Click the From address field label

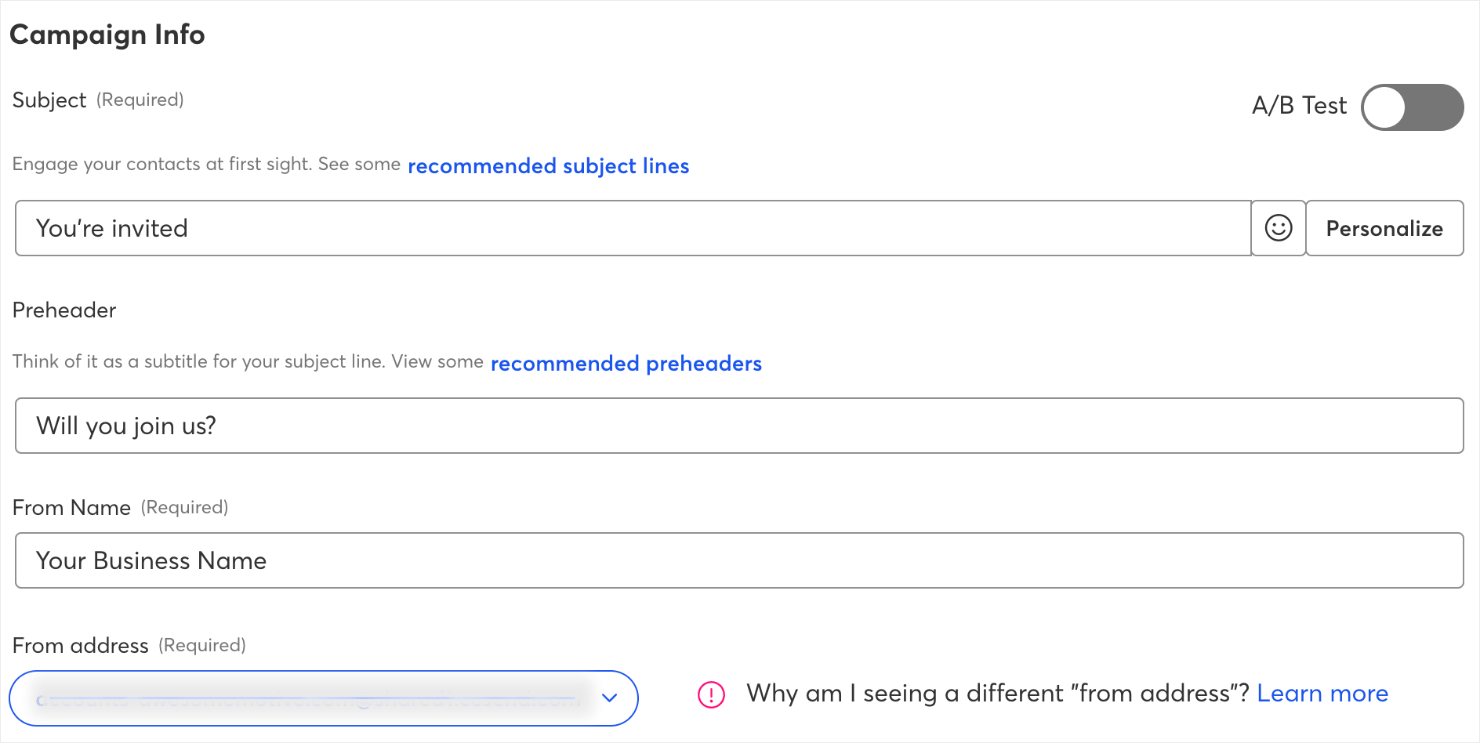[x=80, y=646]
